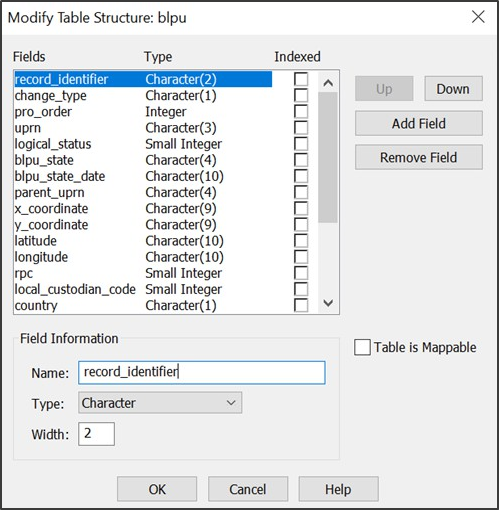The height and width of the screenshot is (510, 499).
Task: Check Indexed box for blpu_state
Action: [301, 160]
